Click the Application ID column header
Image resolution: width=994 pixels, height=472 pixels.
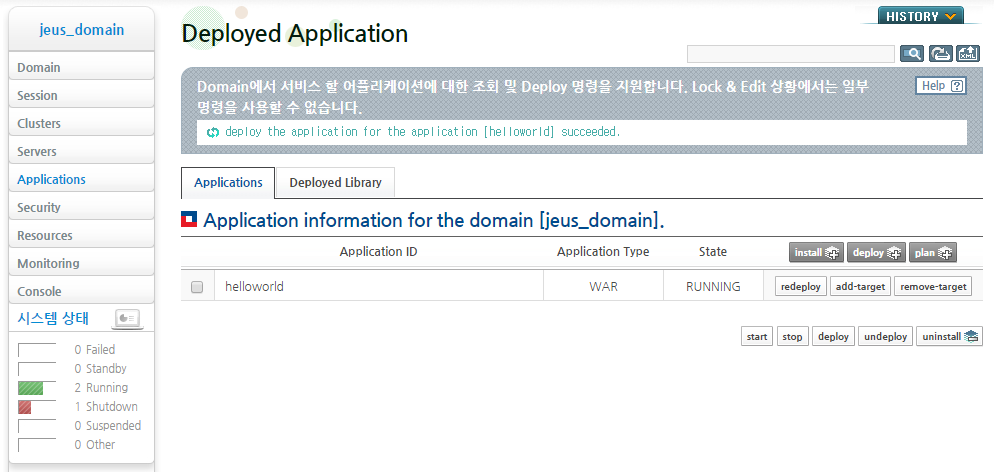click(378, 252)
